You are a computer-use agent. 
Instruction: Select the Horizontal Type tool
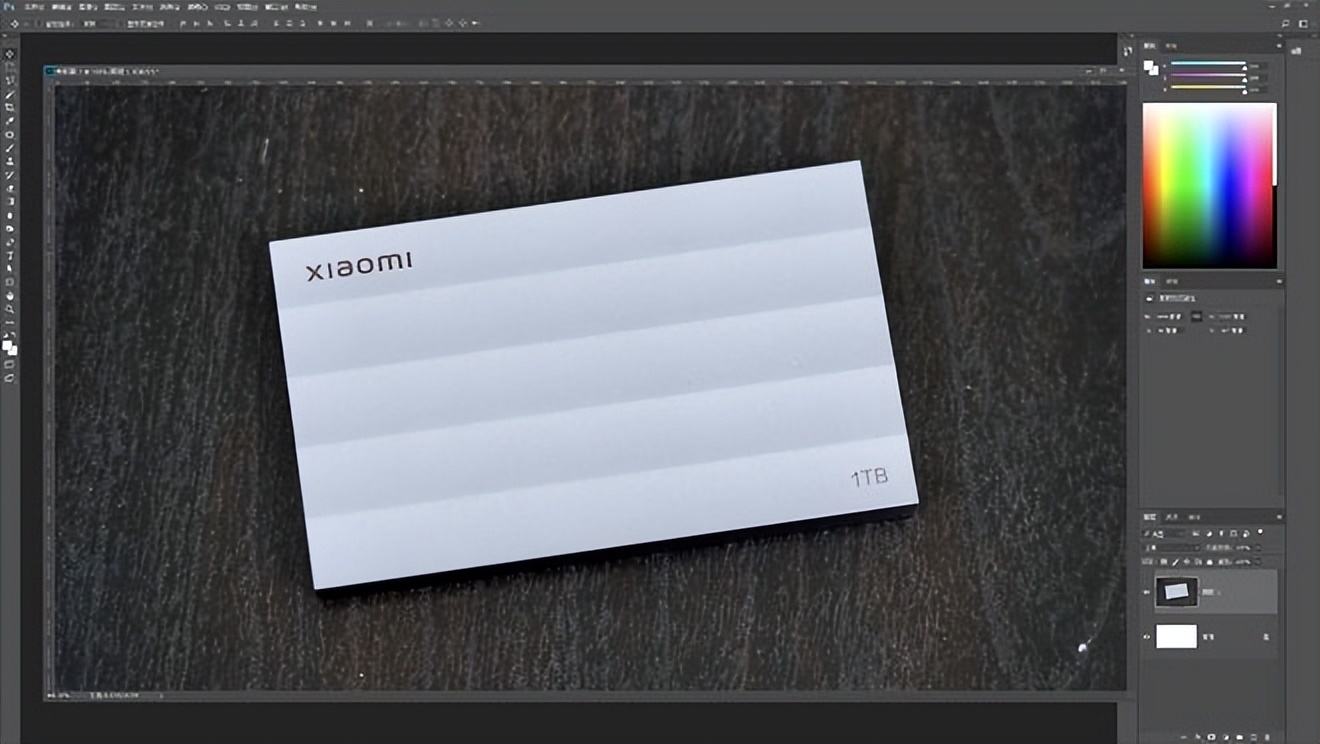[x=10, y=255]
